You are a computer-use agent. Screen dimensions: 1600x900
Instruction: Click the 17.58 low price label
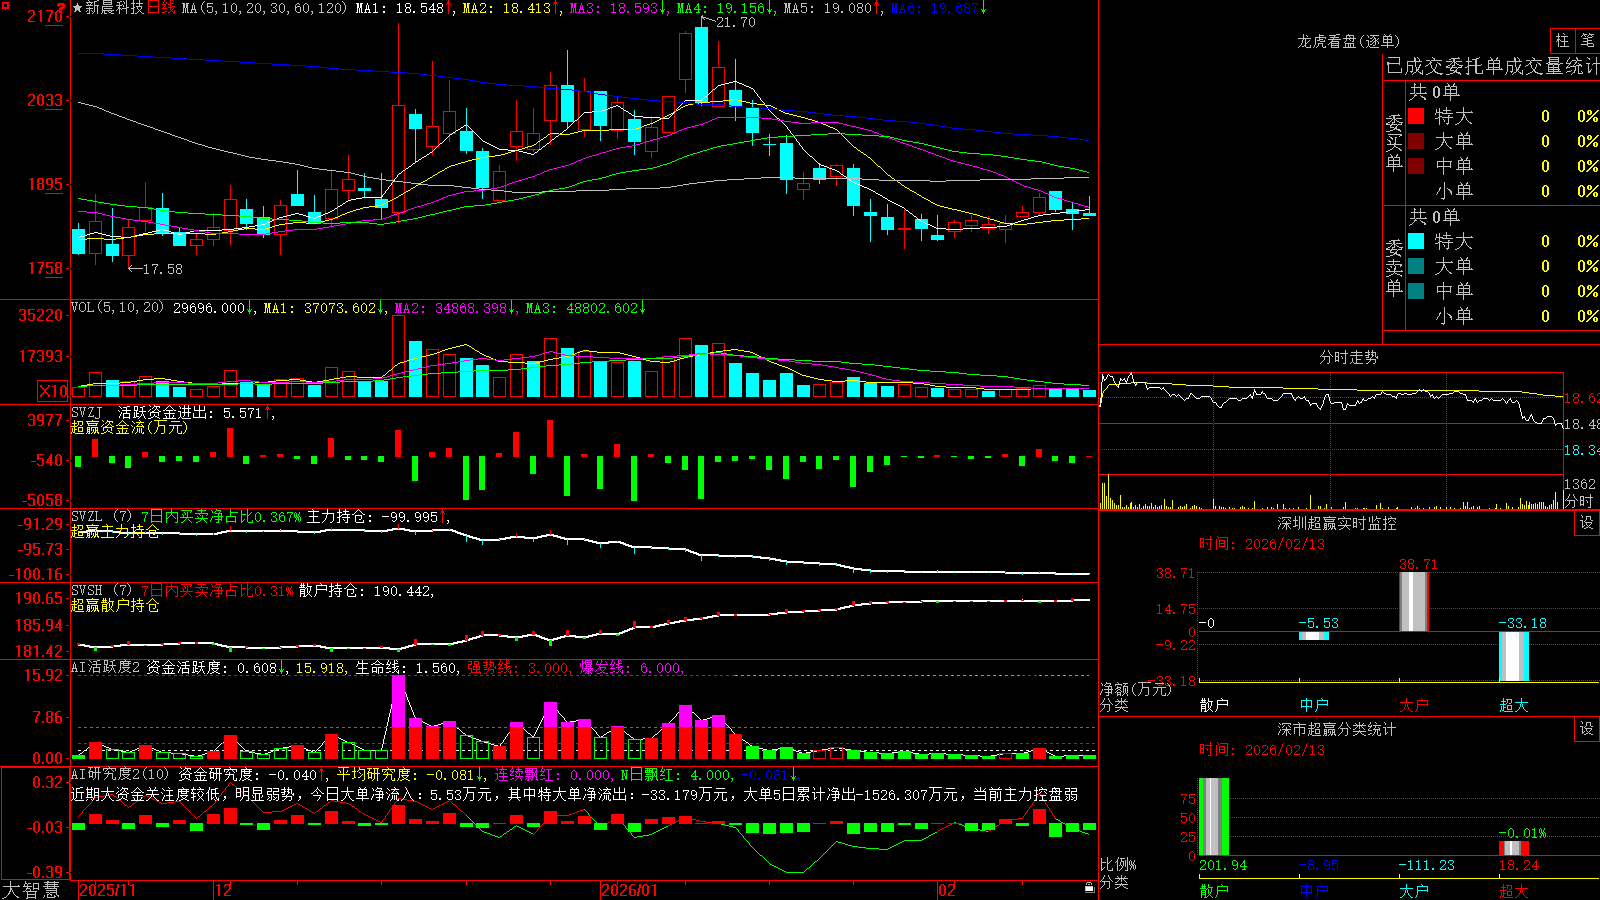coord(163,269)
